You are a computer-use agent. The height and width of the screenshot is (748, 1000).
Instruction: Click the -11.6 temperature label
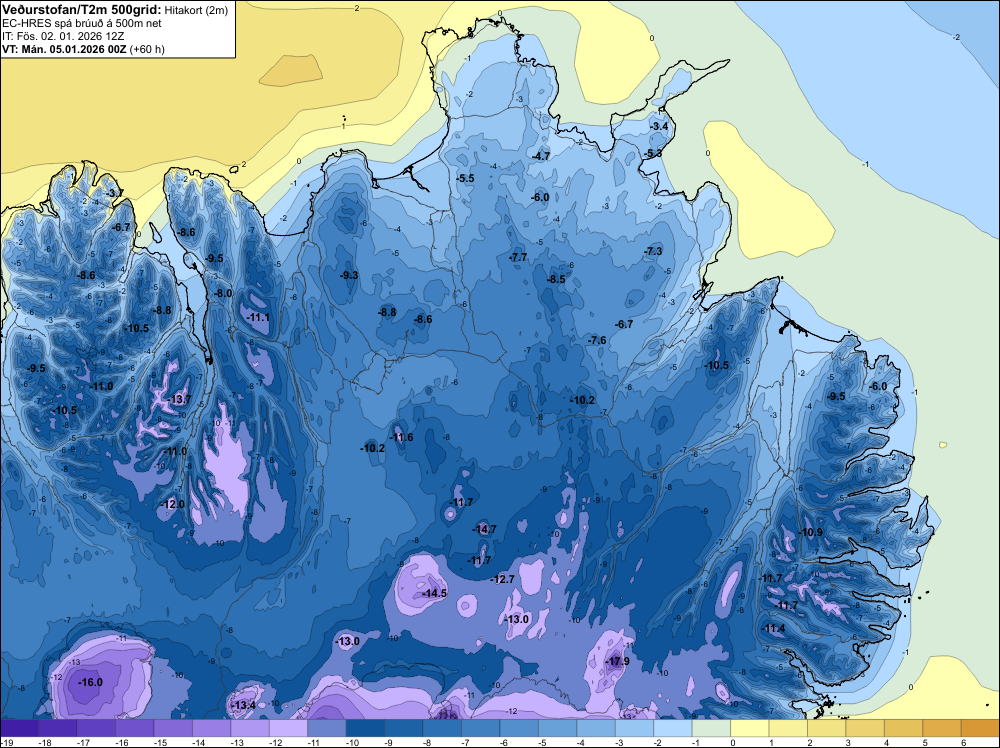pyautogui.click(x=401, y=437)
